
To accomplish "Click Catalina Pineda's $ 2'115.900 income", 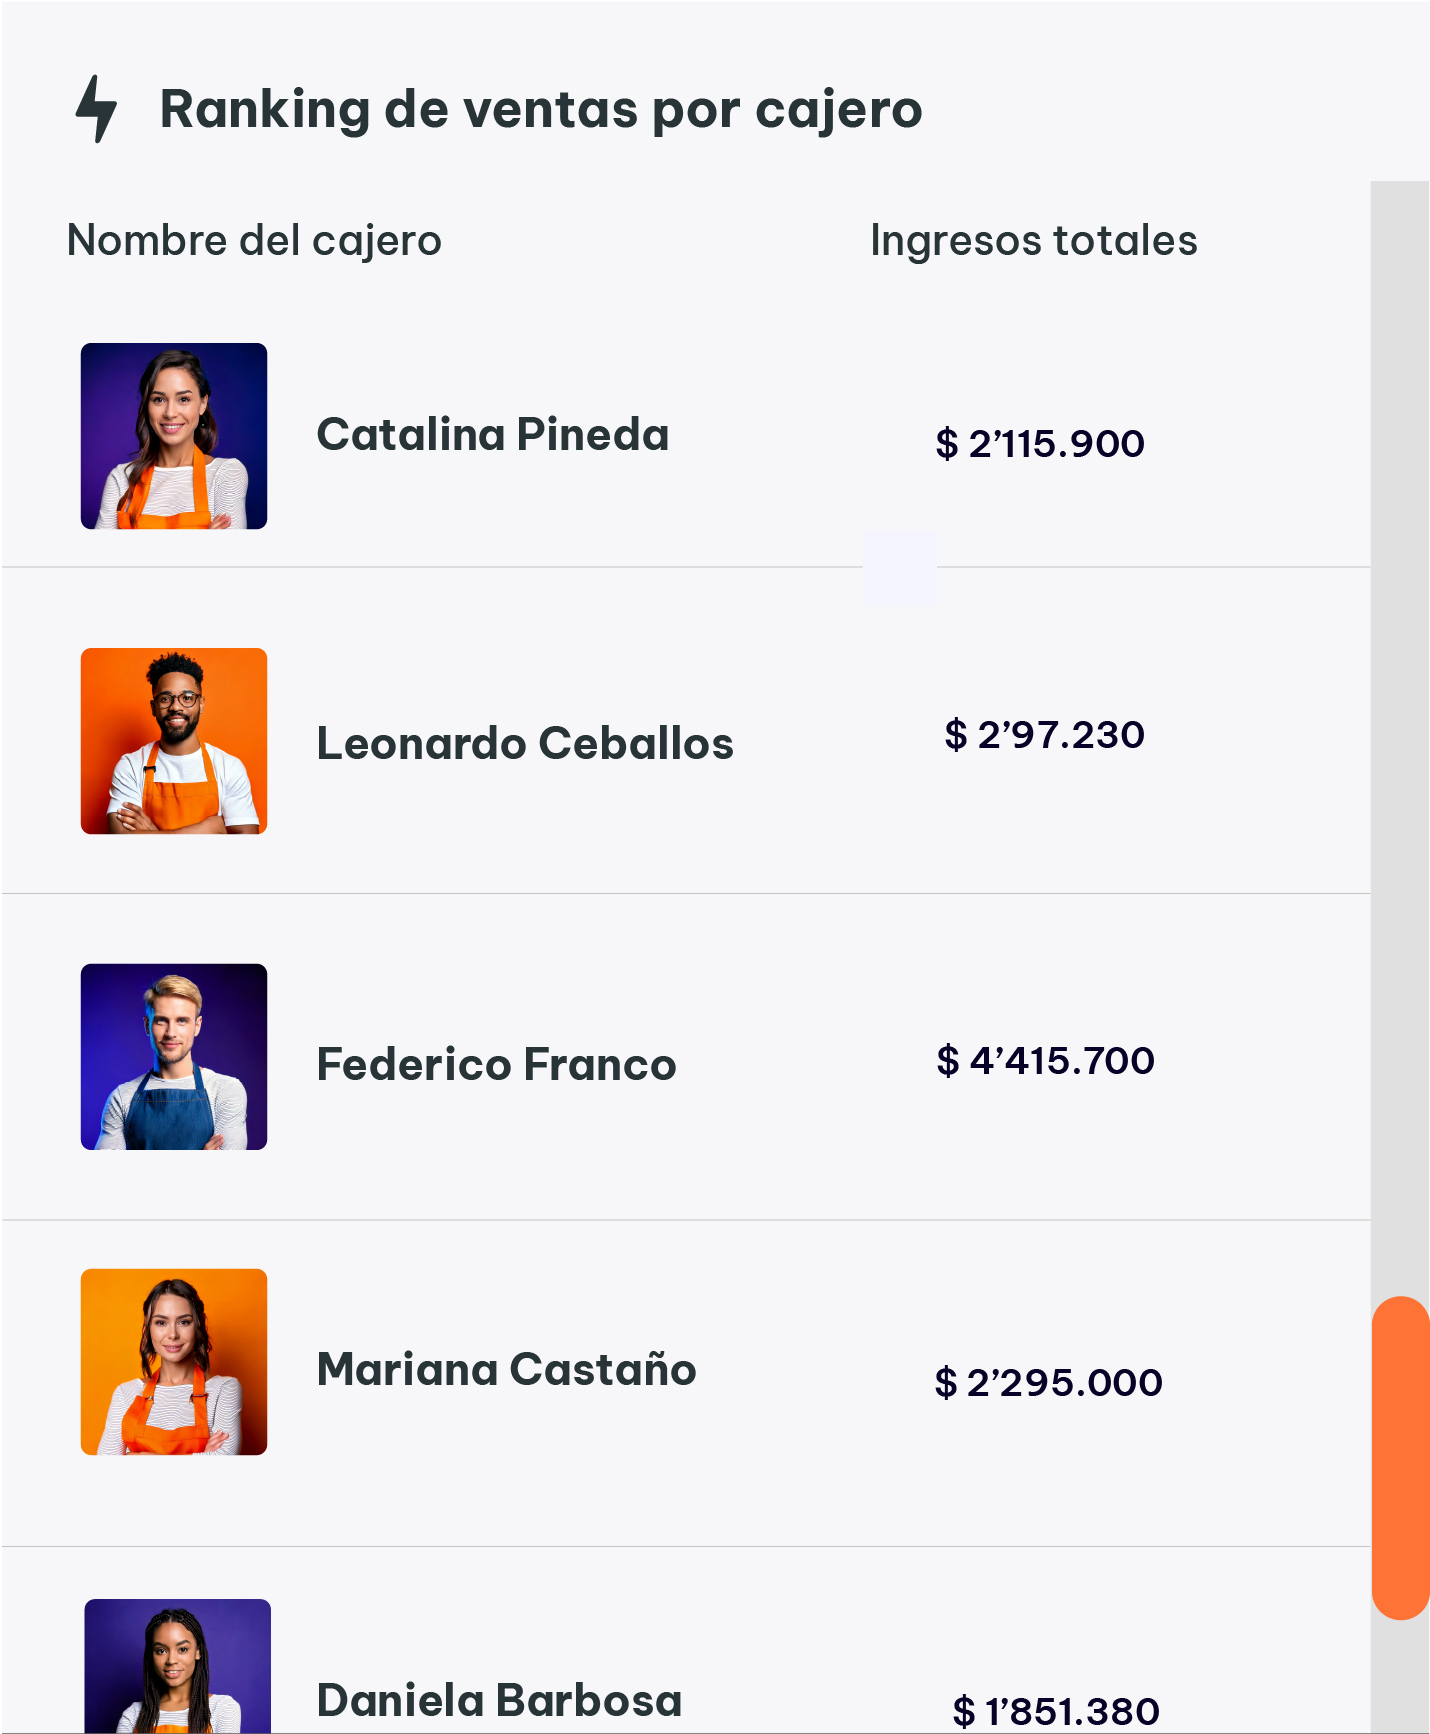I will [1040, 444].
